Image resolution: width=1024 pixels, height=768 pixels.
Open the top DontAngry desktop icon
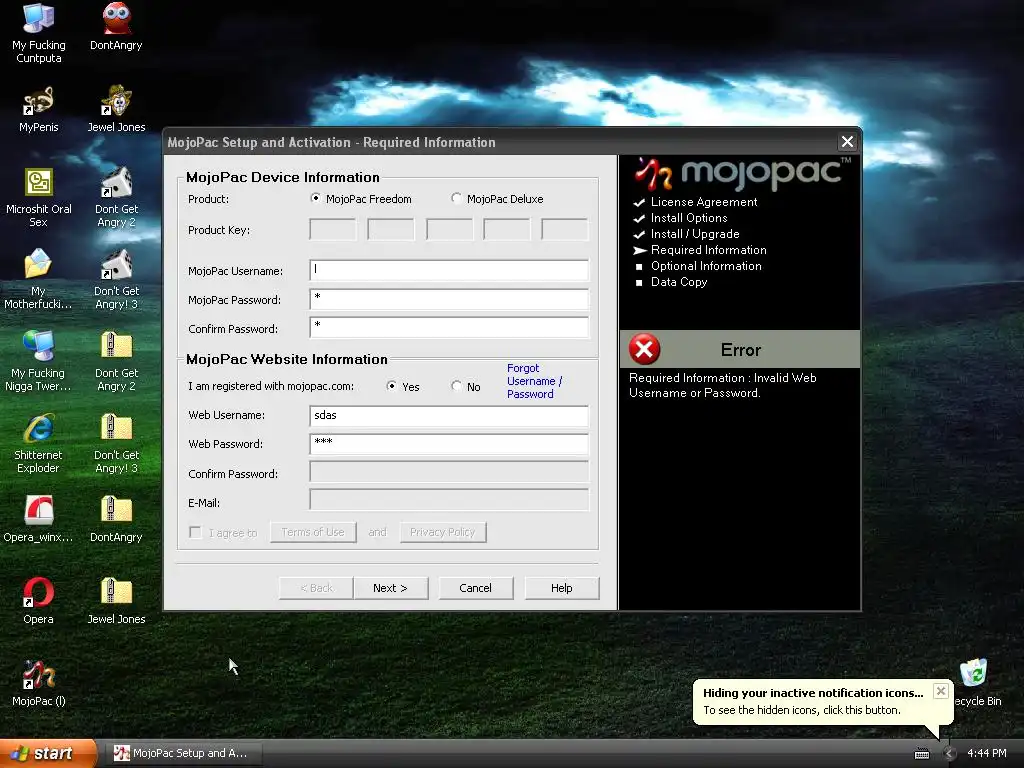click(x=116, y=26)
